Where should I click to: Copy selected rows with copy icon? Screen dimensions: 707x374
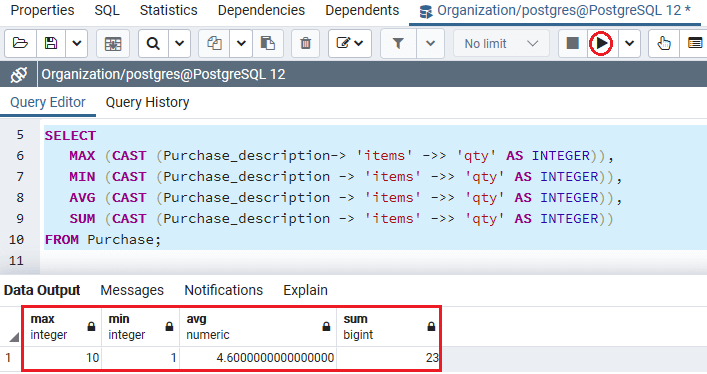(214, 43)
